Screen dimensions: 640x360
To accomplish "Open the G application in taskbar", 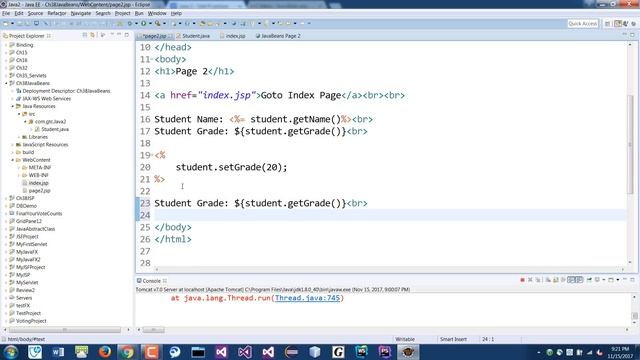I will (338, 352).
